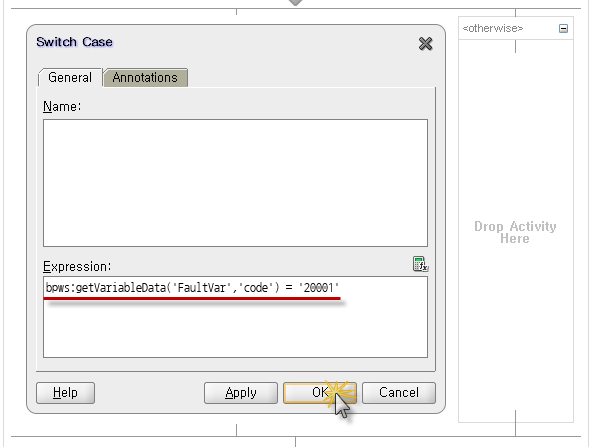
Task: Select the General tab
Action: click(70, 77)
